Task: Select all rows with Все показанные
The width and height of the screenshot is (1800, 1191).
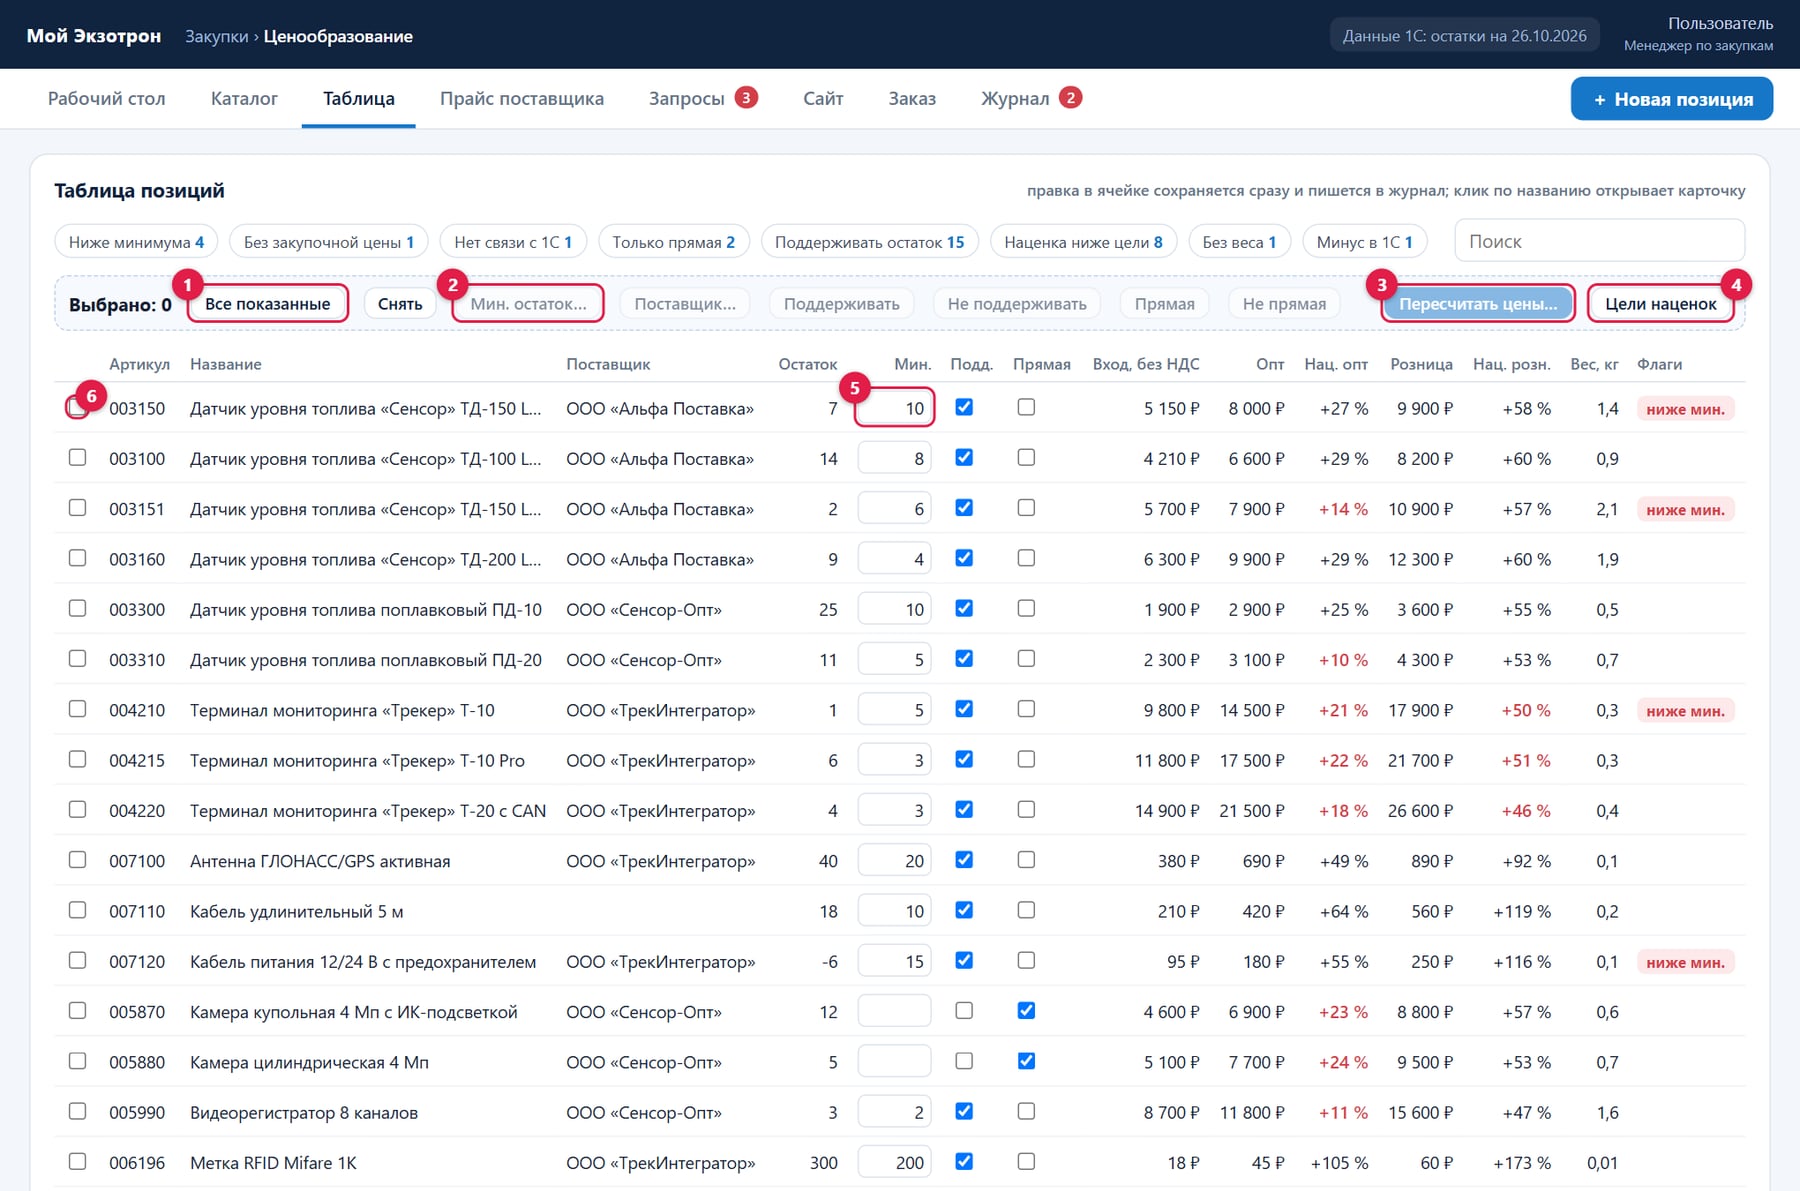Action: coord(268,304)
